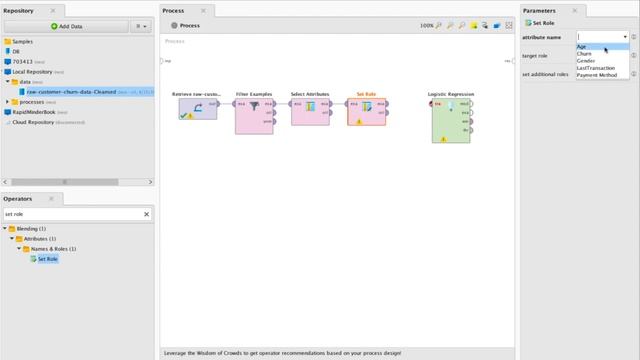
Task: Click the DB repository icon
Action: pyautogui.click(x=7, y=51)
